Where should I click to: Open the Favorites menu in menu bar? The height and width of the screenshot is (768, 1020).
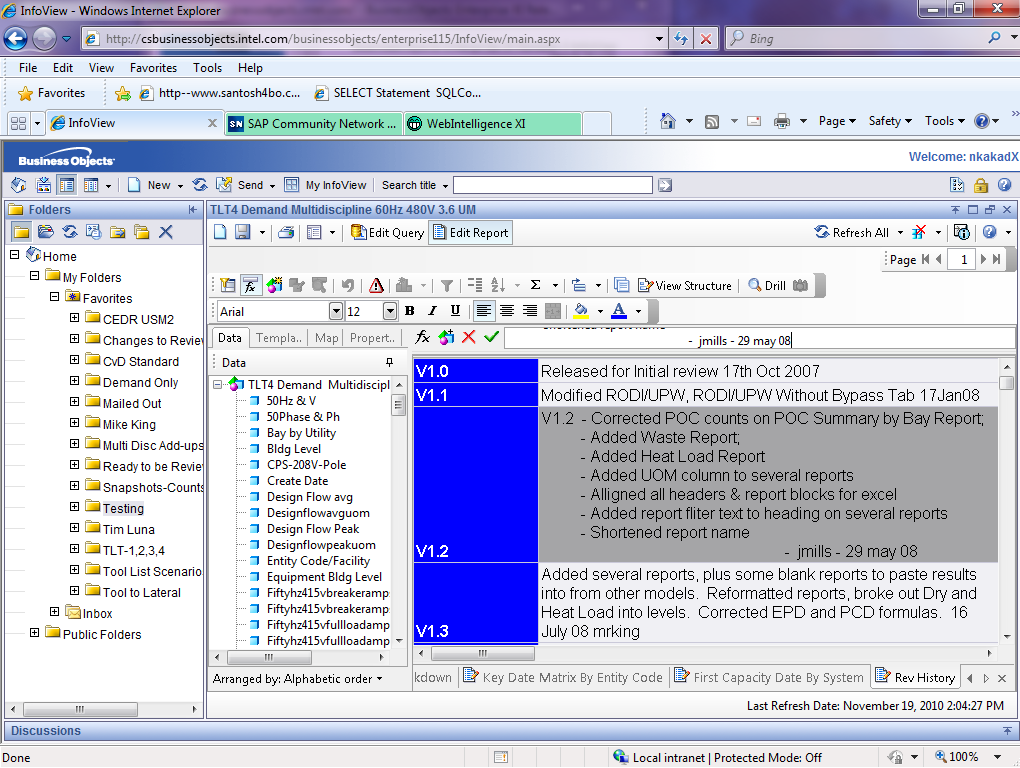[x=154, y=68]
